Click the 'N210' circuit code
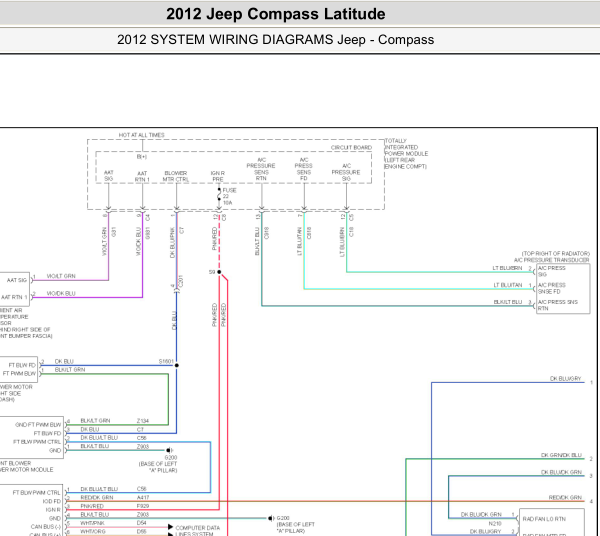Image resolution: width=600 pixels, height=536 pixels. click(495, 523)
